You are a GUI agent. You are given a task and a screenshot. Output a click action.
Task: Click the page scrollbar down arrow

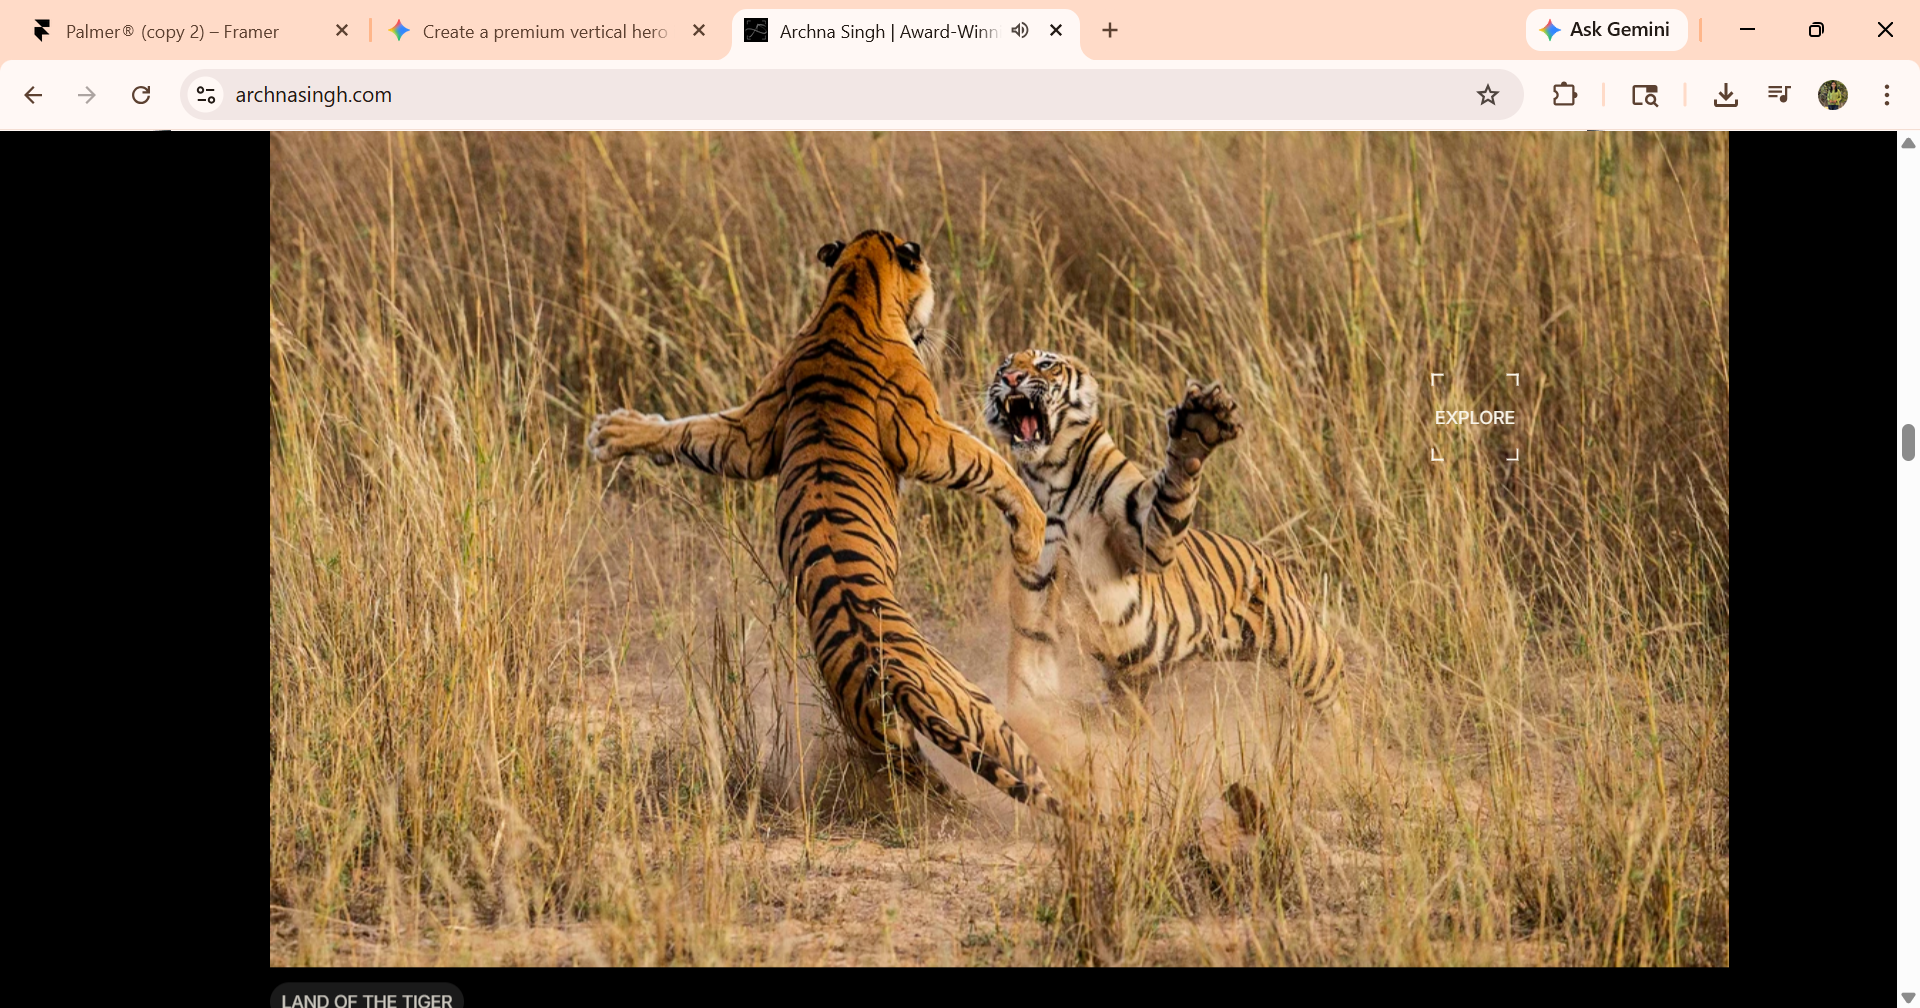point(1908,998)
